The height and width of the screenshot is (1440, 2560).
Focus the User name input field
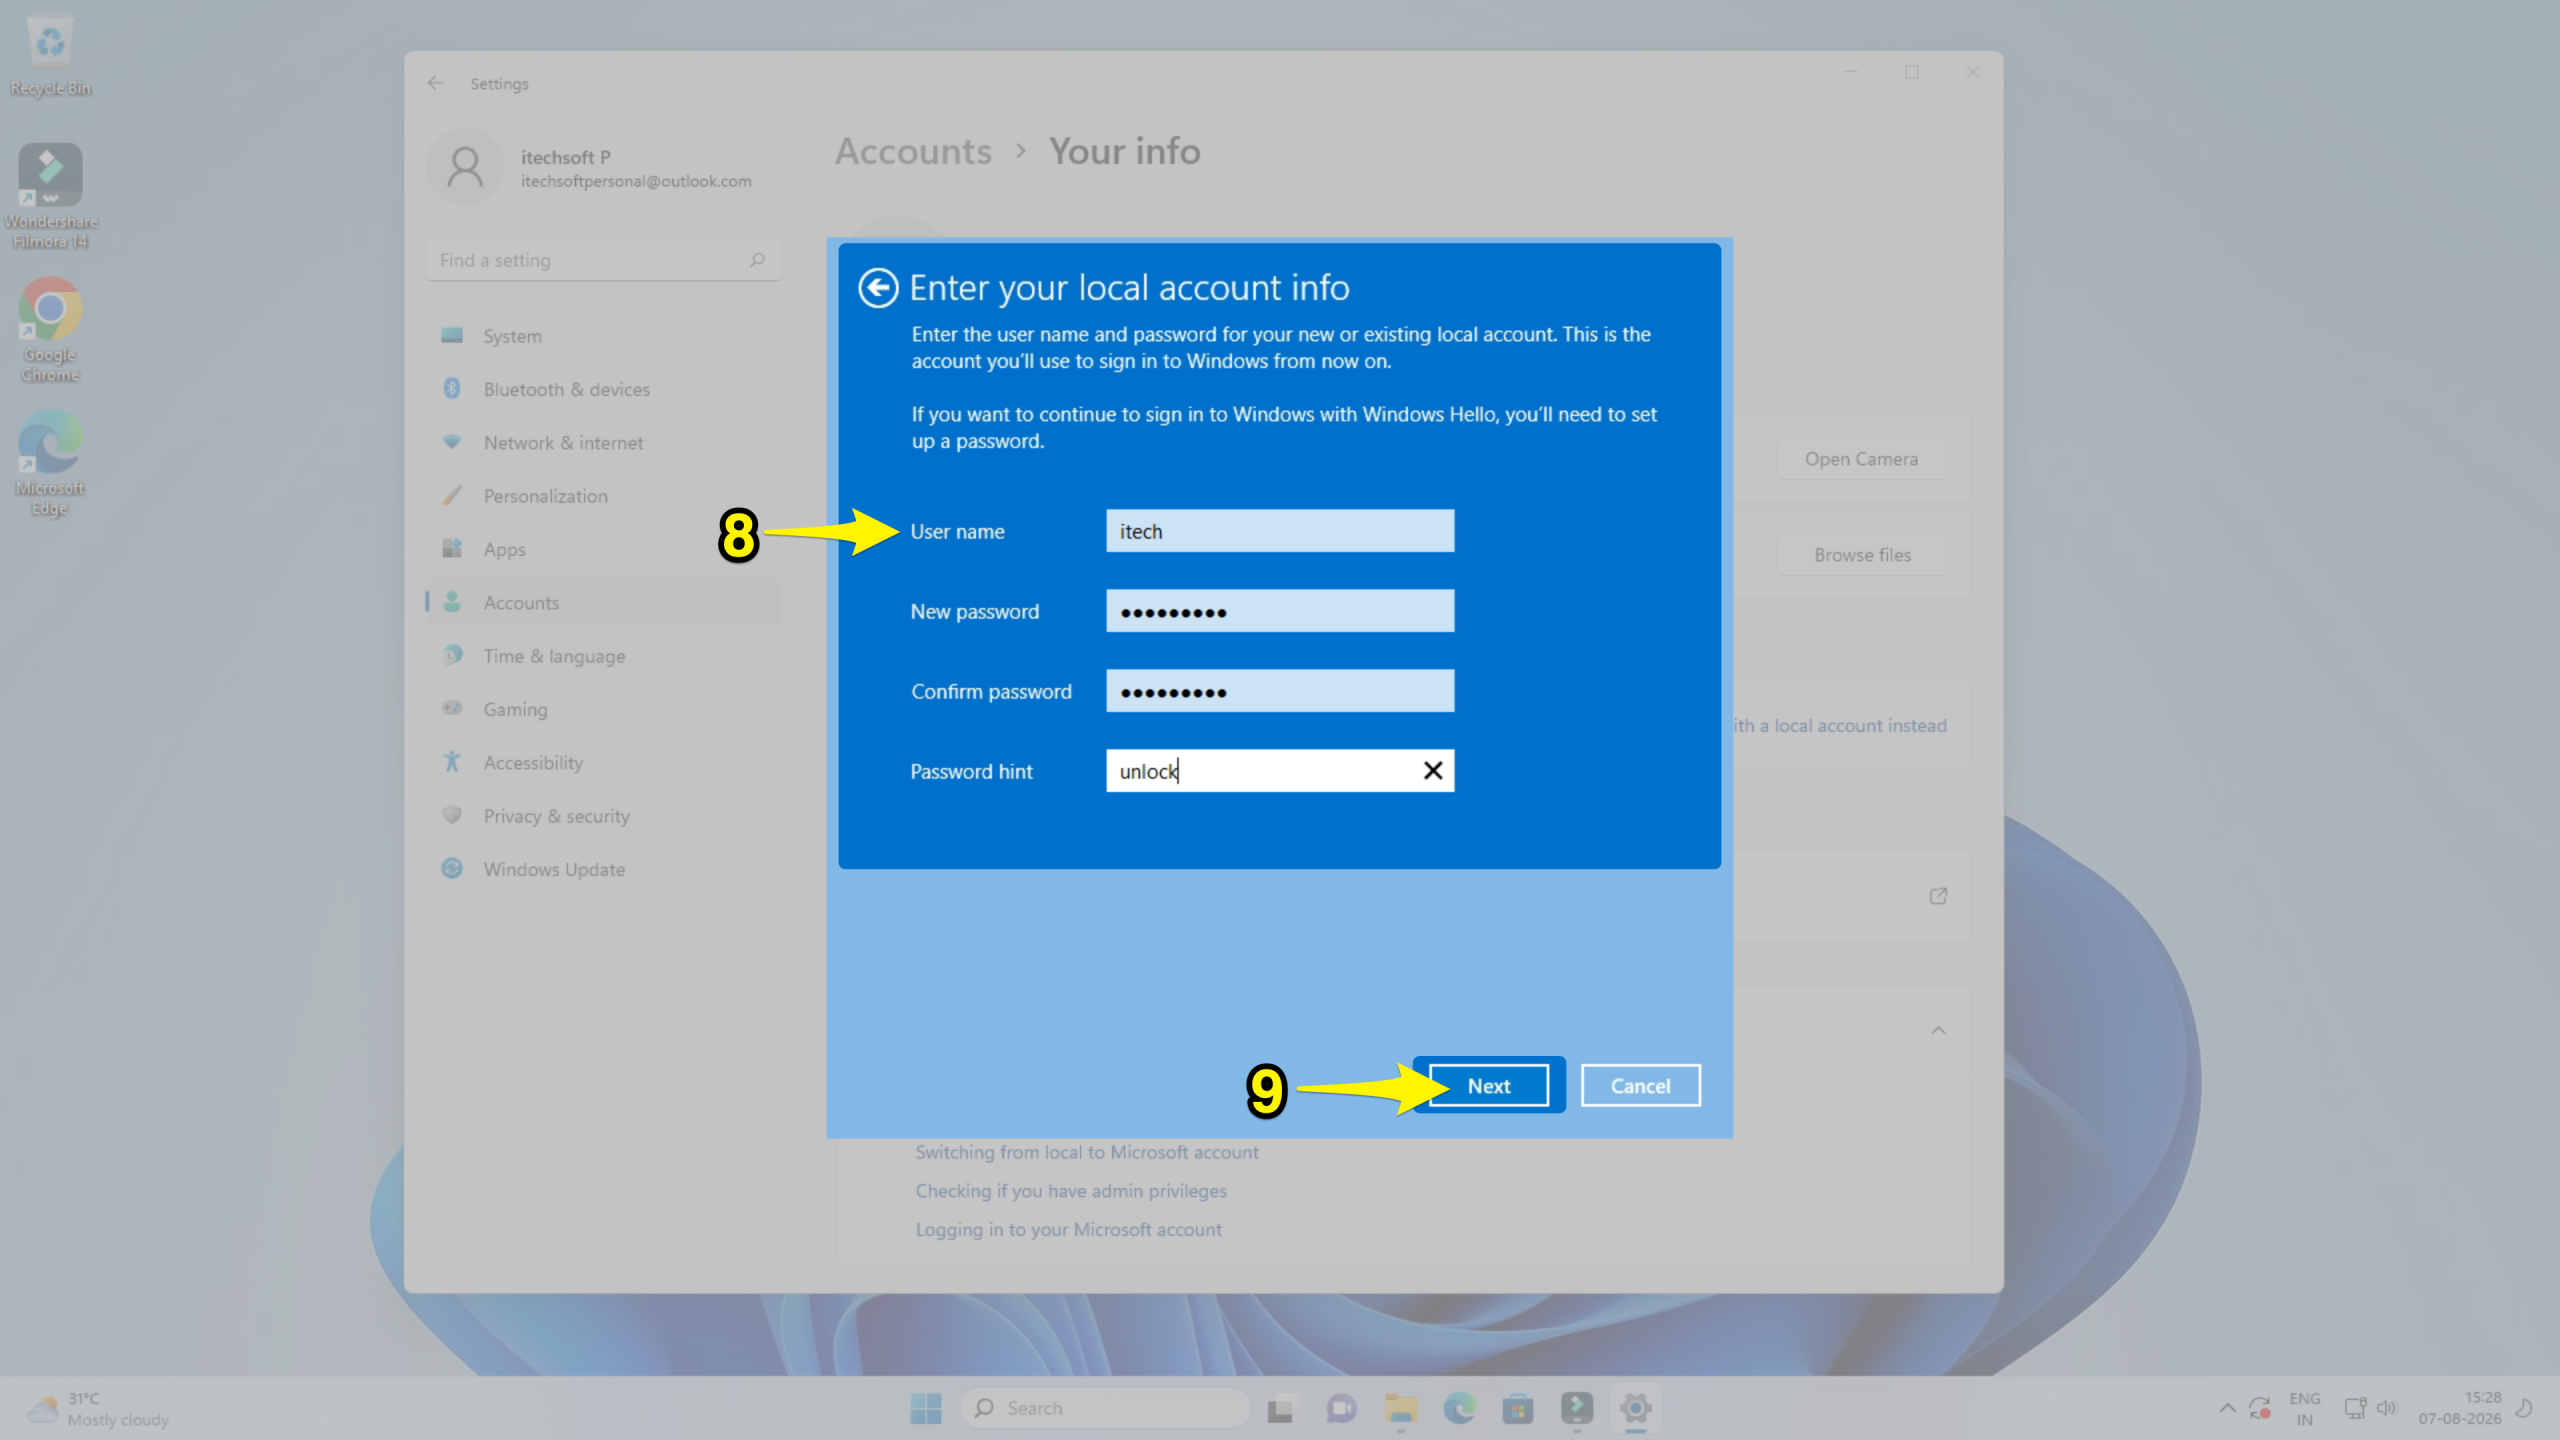[x=1280, y=531]
